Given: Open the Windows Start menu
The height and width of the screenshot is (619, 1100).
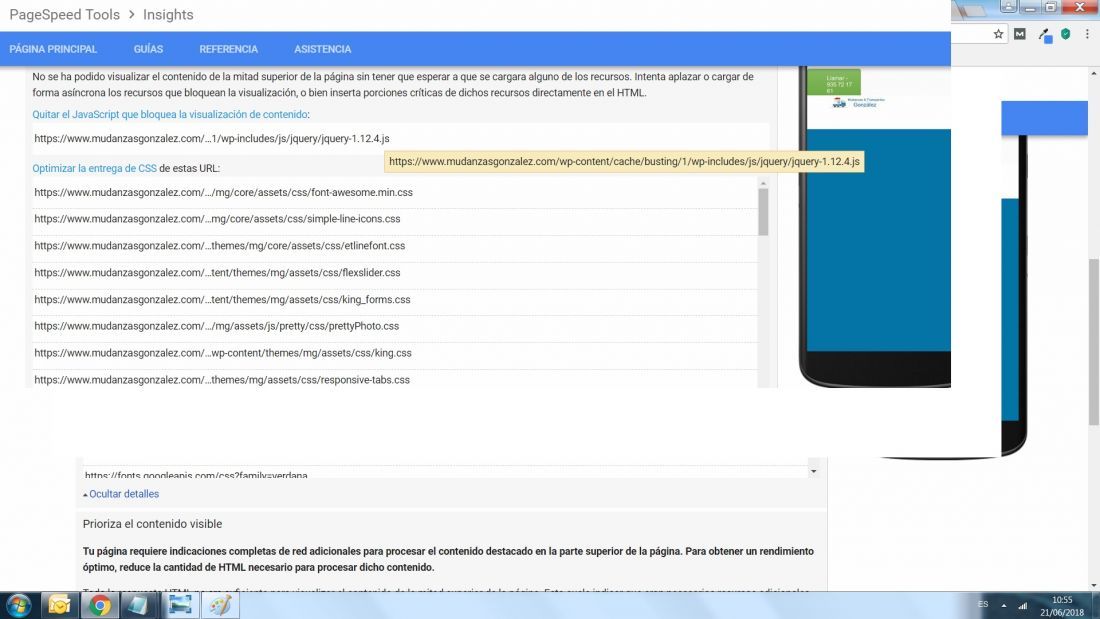Looking at the screenshot, I should (18, 605).
